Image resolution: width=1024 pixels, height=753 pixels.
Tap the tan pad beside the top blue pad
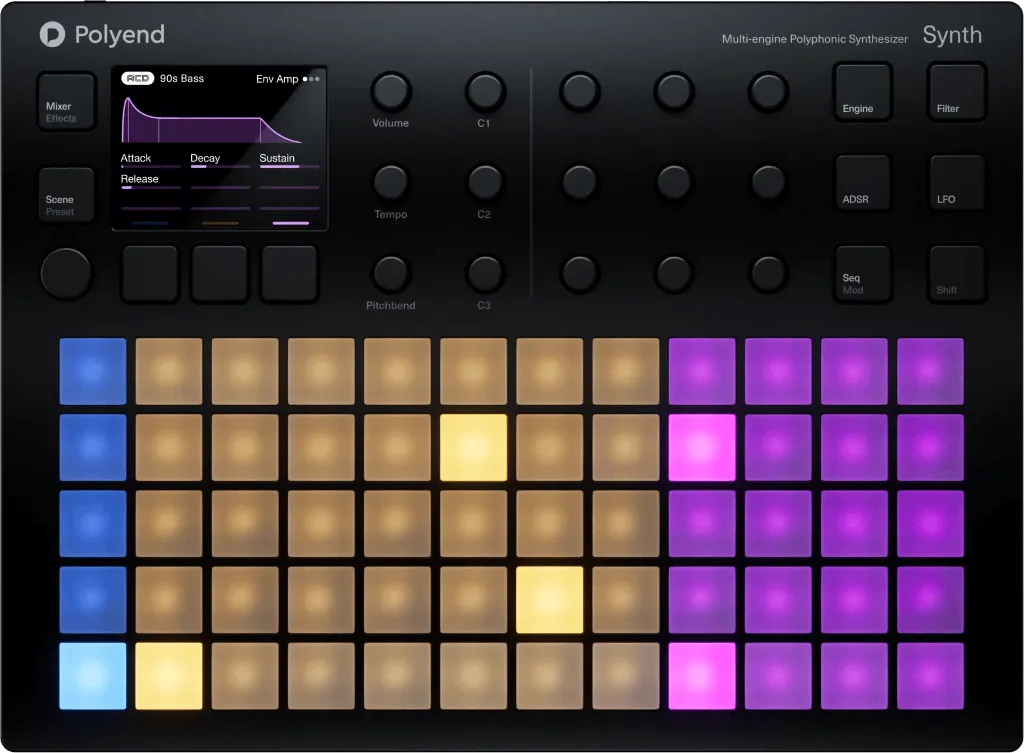click(x=168, y=371)
